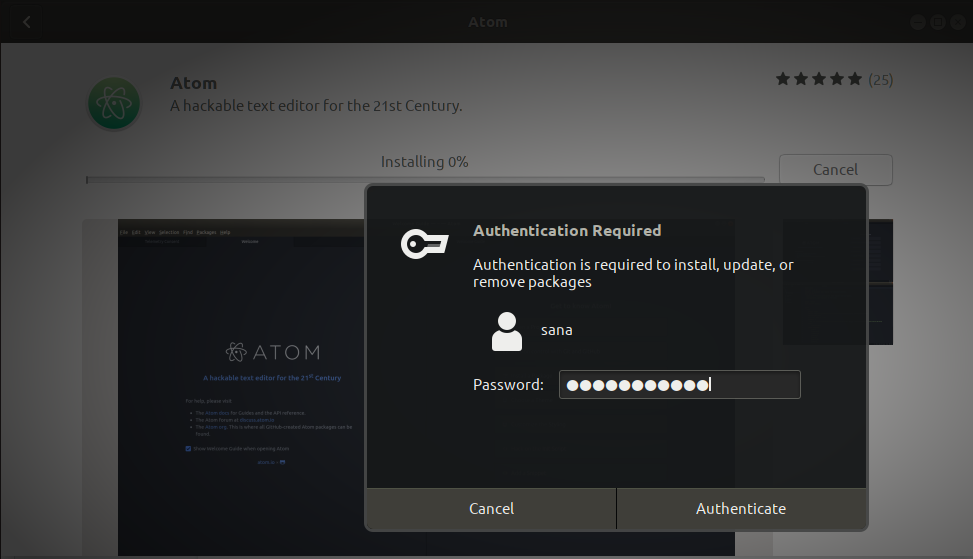Screen dimensions: 973x559
Task: Minimize the Software window
Action: click(918, 22)
